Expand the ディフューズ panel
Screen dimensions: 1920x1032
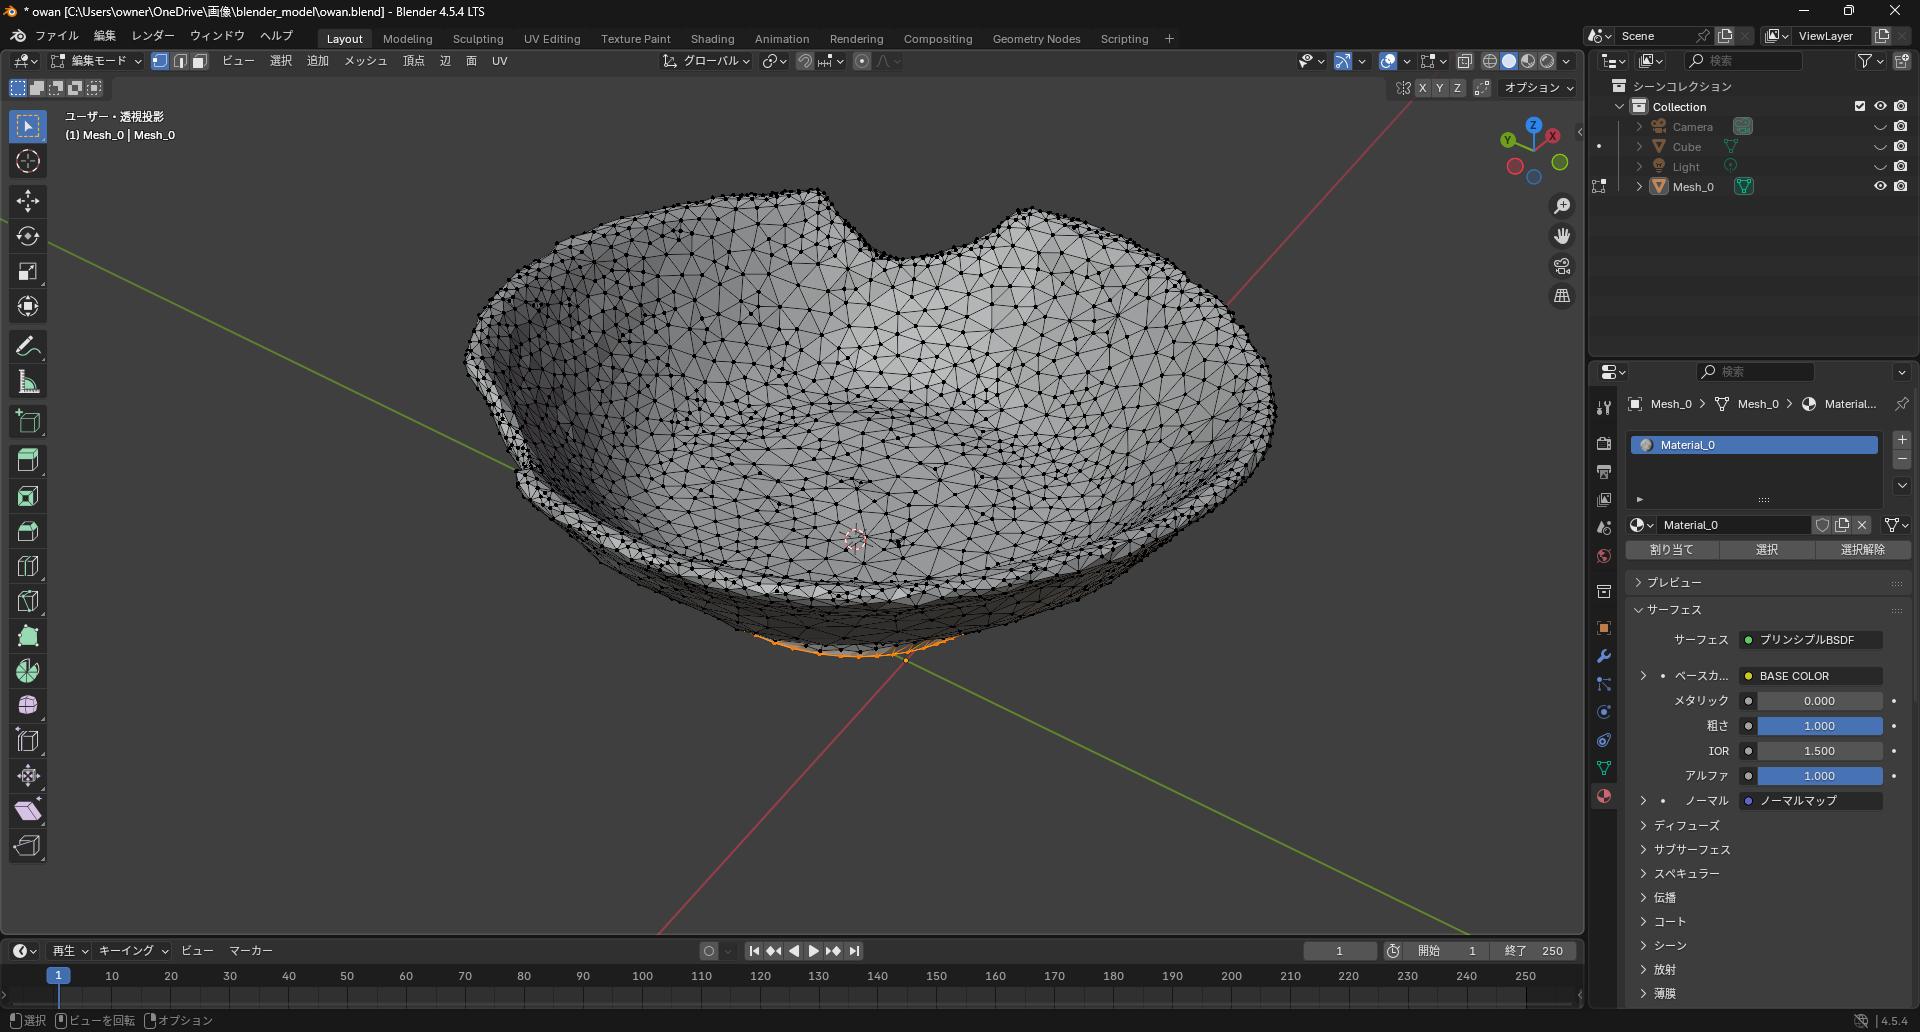pos(1686,826)
